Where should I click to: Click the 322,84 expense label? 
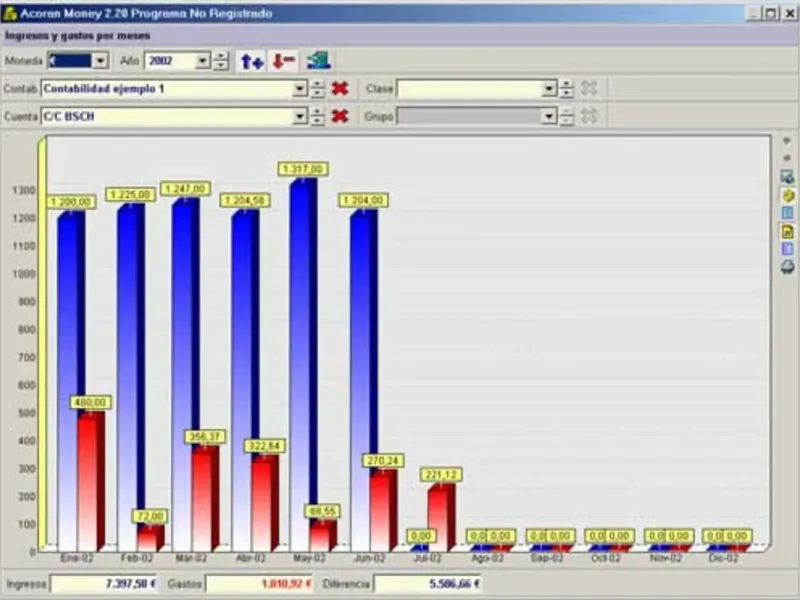pyautogui.click(x=264, y=446)
